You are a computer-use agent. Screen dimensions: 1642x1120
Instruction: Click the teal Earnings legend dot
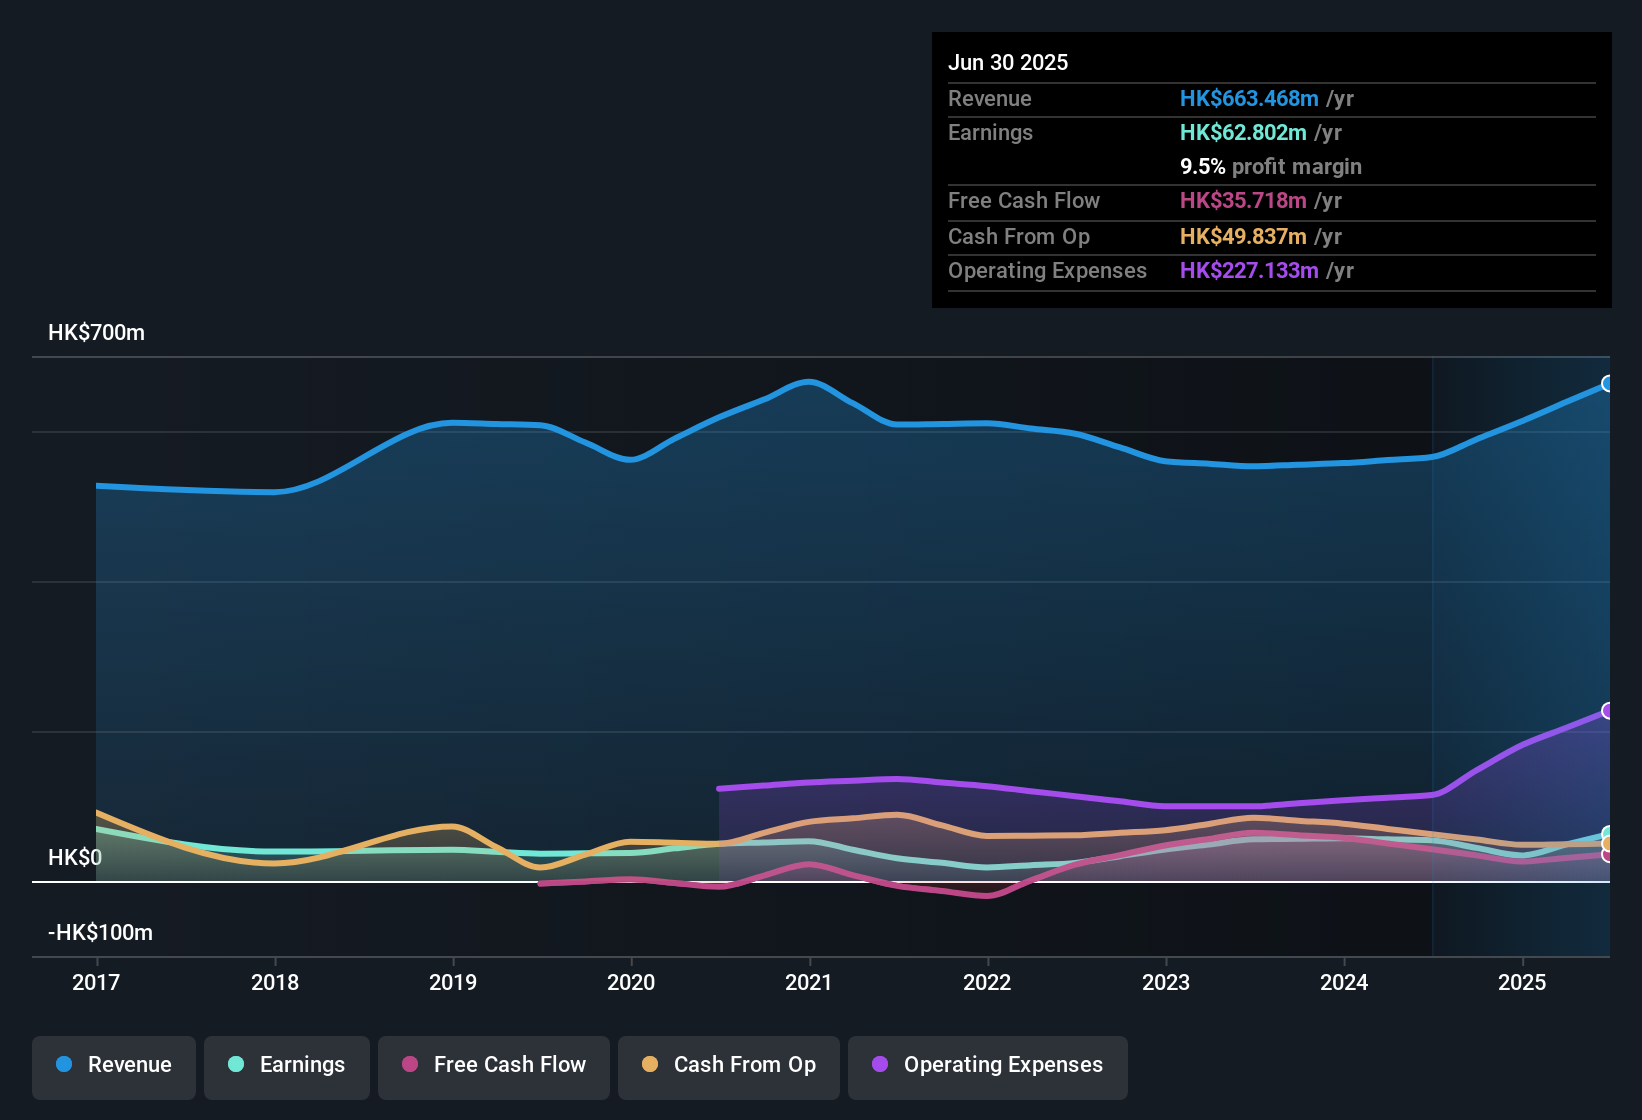pos(236,1065)
